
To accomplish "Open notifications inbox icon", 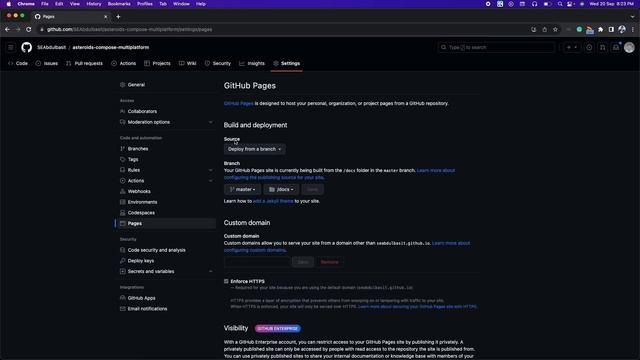I will point(616,47).
